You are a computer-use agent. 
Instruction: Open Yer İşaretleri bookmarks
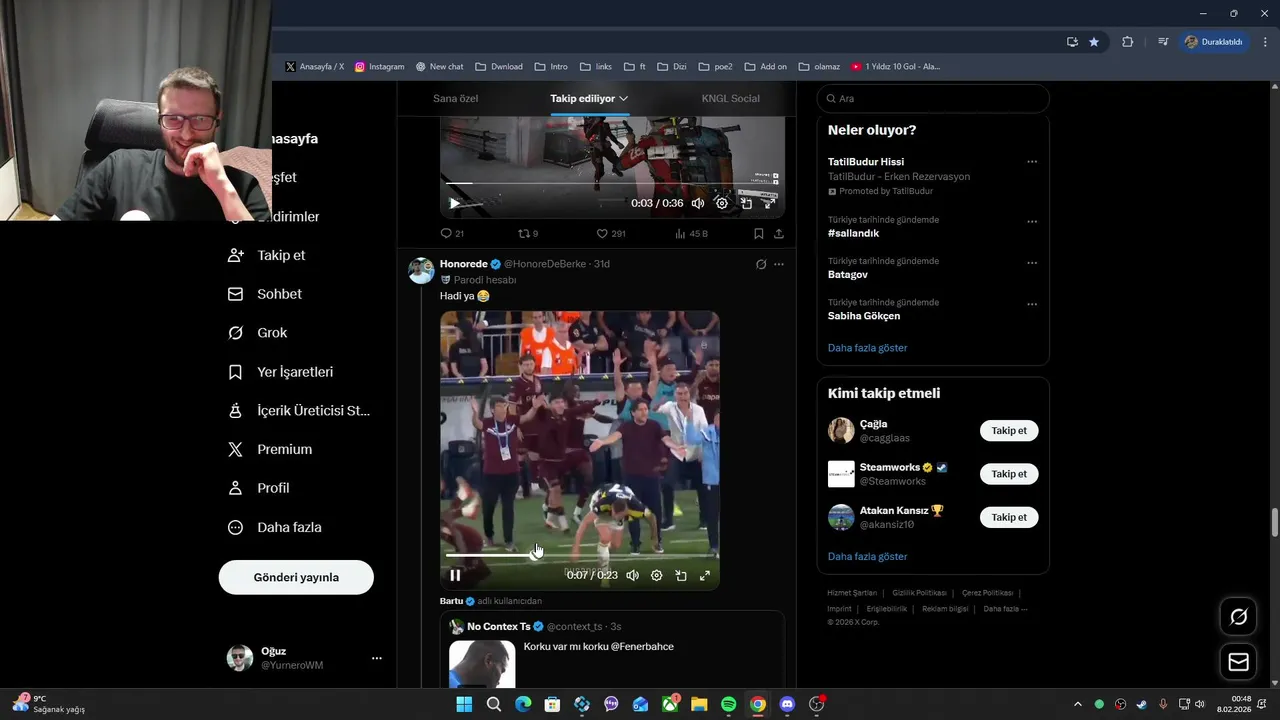281,372
